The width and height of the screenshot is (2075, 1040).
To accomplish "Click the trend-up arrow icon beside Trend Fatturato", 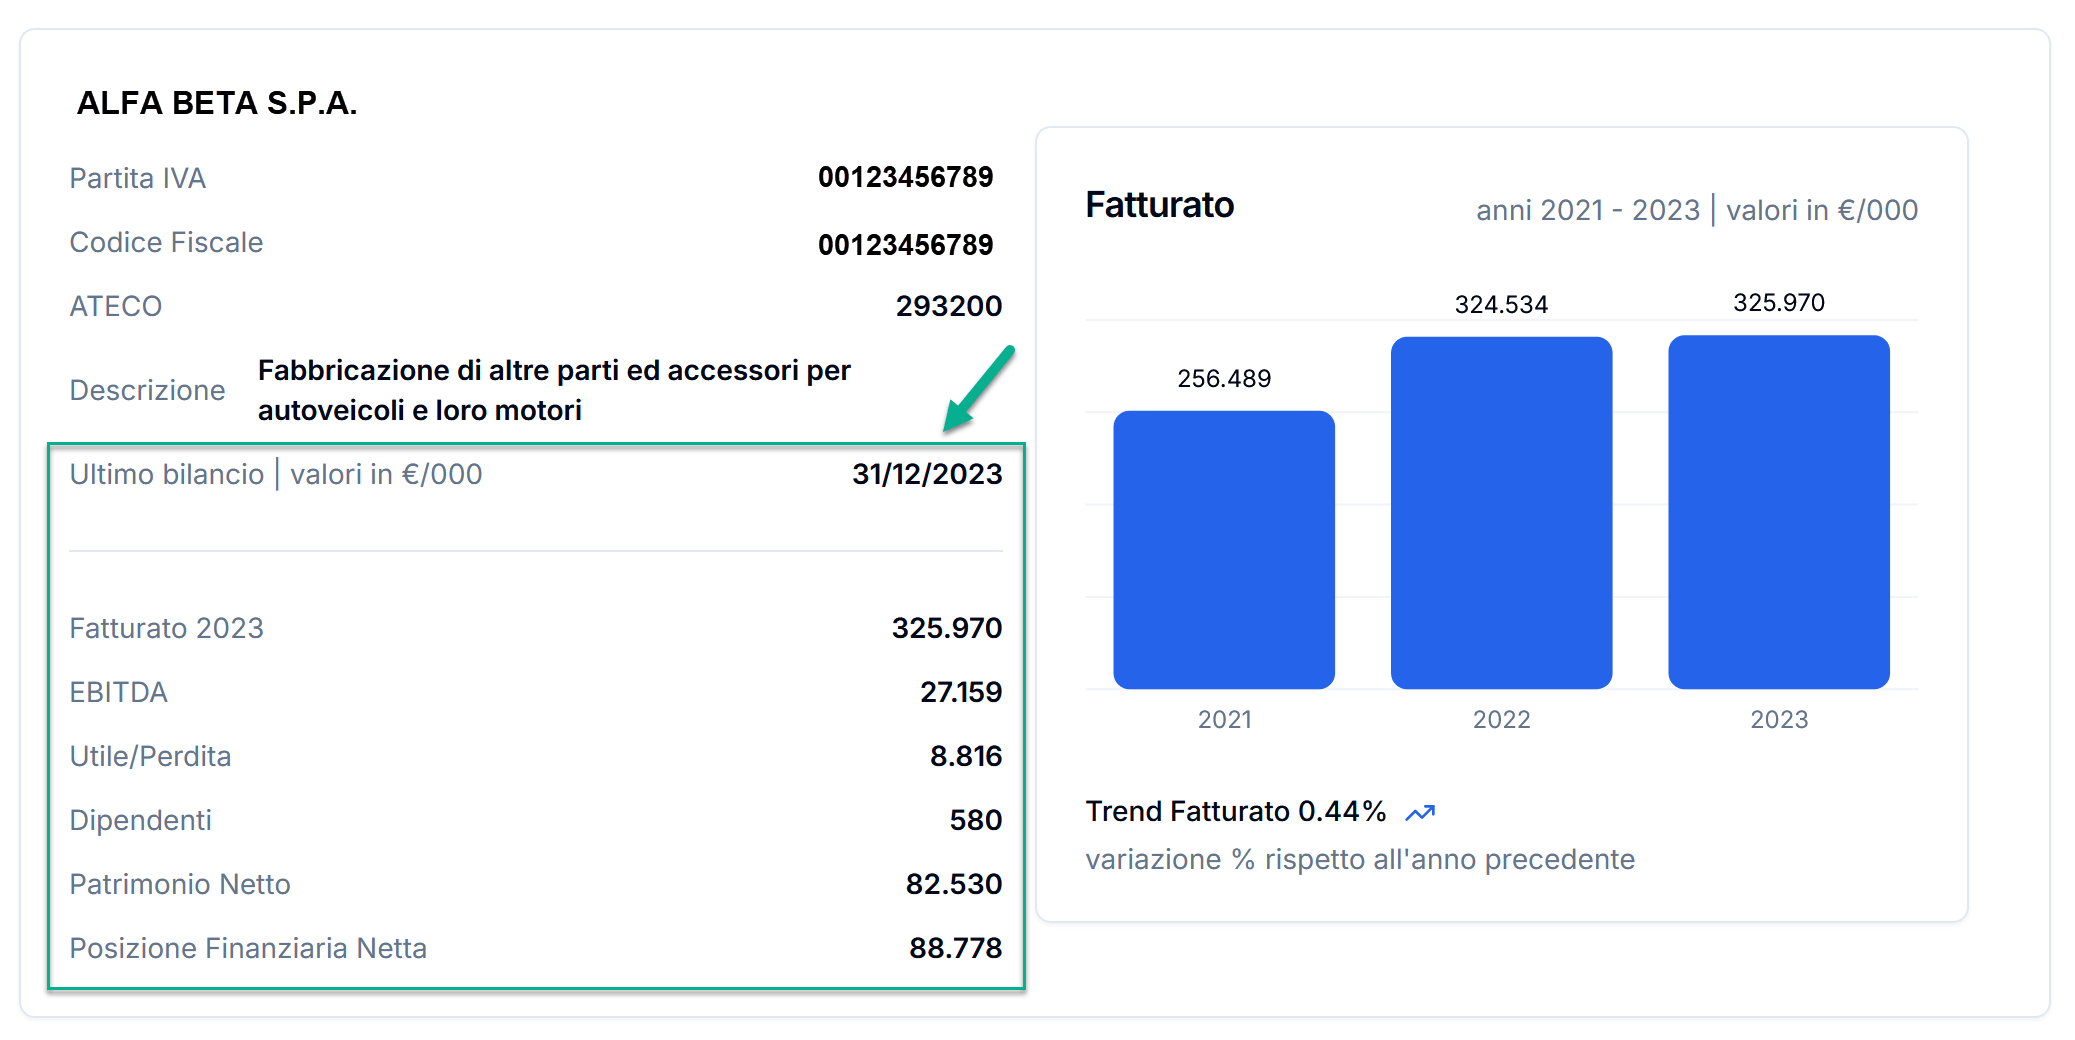I will tap(1420, 813).
